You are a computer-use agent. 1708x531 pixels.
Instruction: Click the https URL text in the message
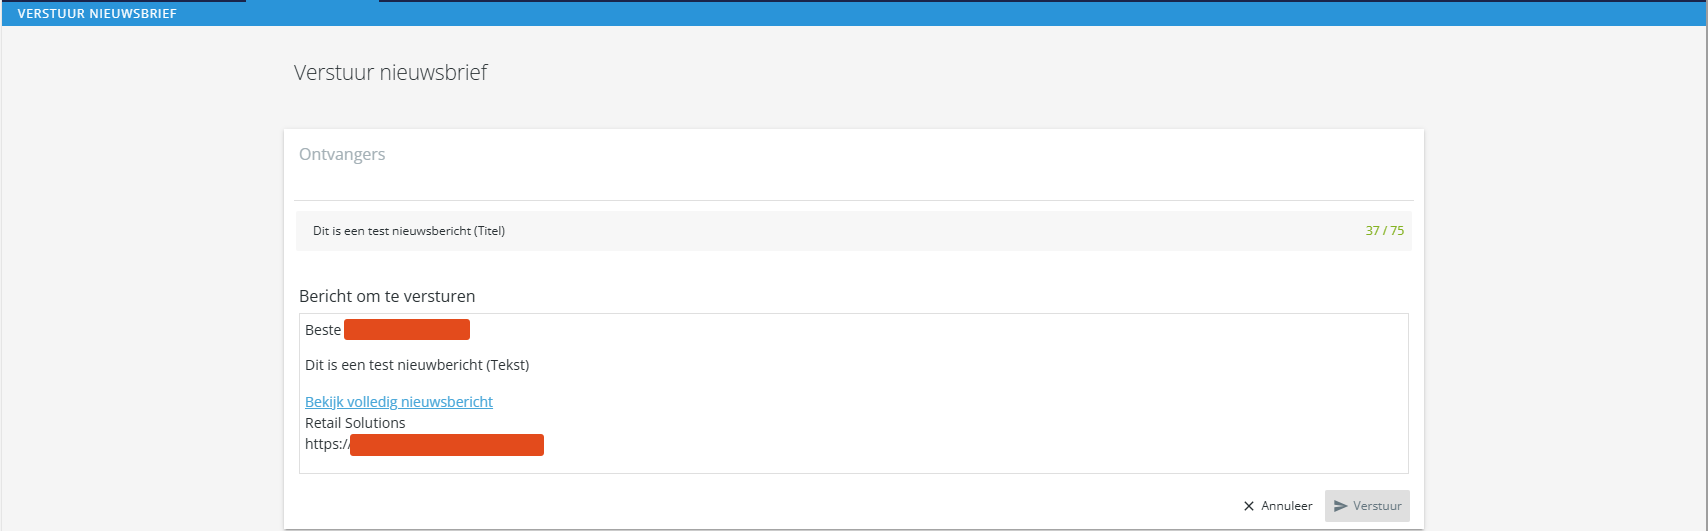click(327, 444)
